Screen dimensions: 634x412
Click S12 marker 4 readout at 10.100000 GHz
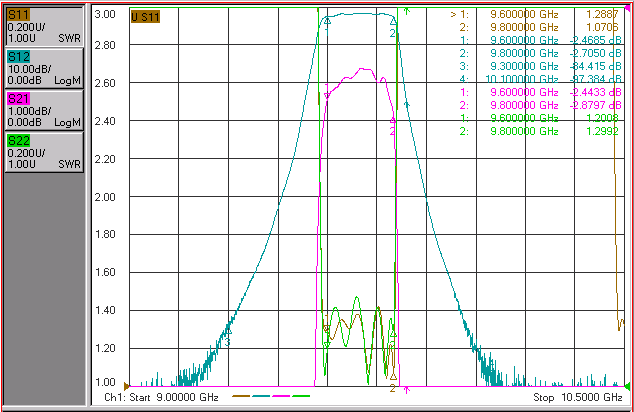tap(540, 79)
